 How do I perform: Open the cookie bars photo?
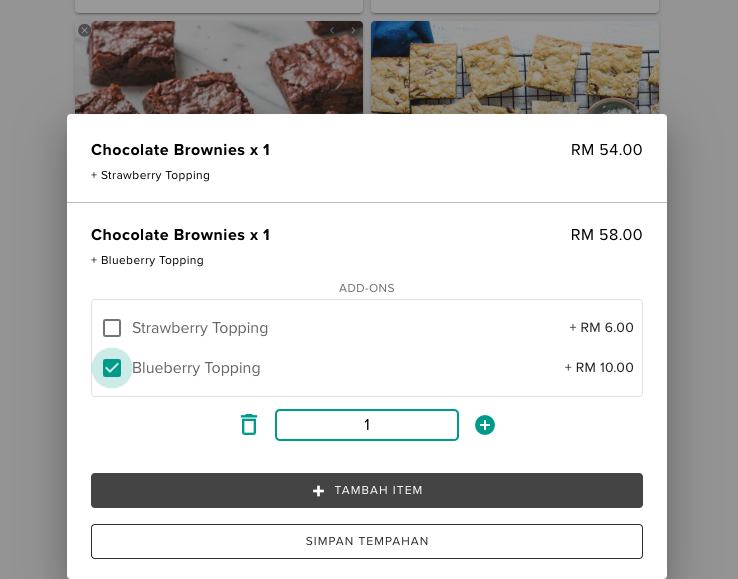pos(514,70)
